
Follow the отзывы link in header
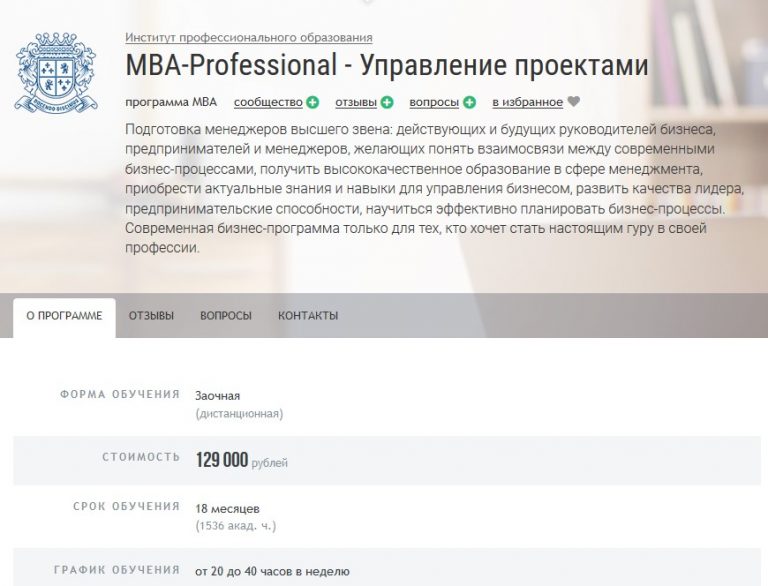(x=356, y=102)
